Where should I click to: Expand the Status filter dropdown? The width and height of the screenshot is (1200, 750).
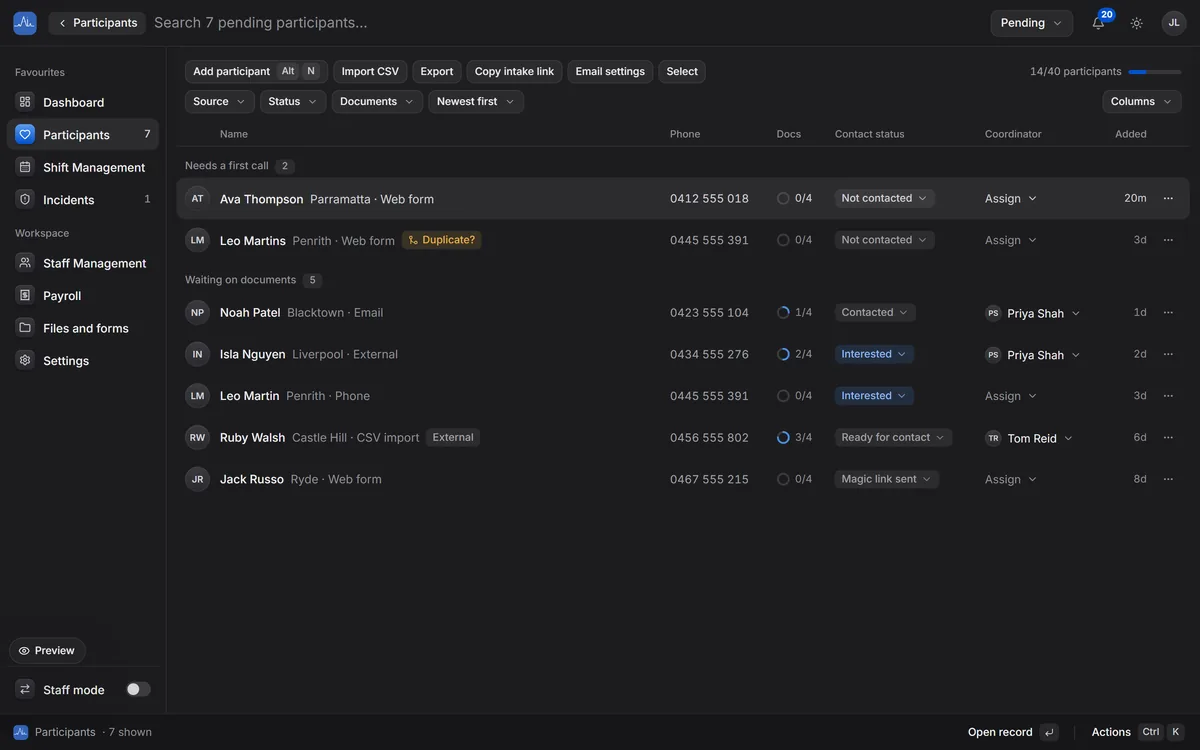pyautogui.click(x=293, y=101)
